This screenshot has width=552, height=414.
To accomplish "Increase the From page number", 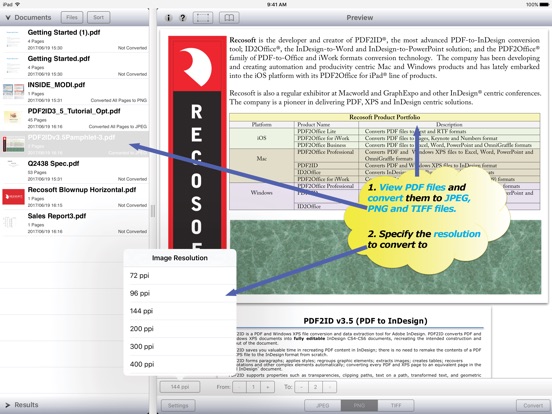I will [268, 387].
